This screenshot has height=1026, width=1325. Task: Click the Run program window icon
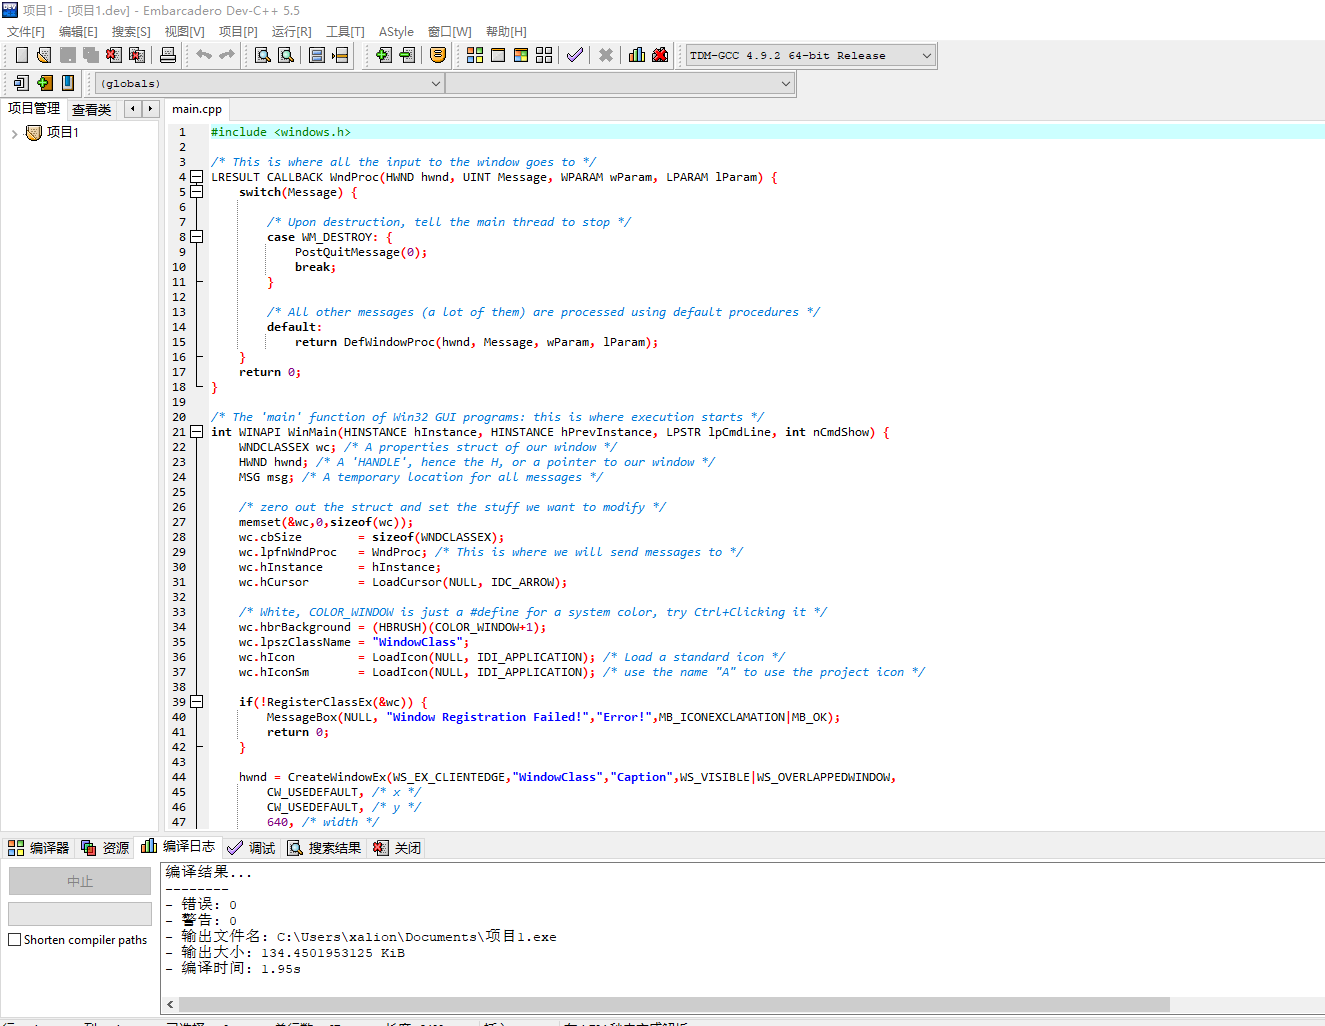click(498, 55)
